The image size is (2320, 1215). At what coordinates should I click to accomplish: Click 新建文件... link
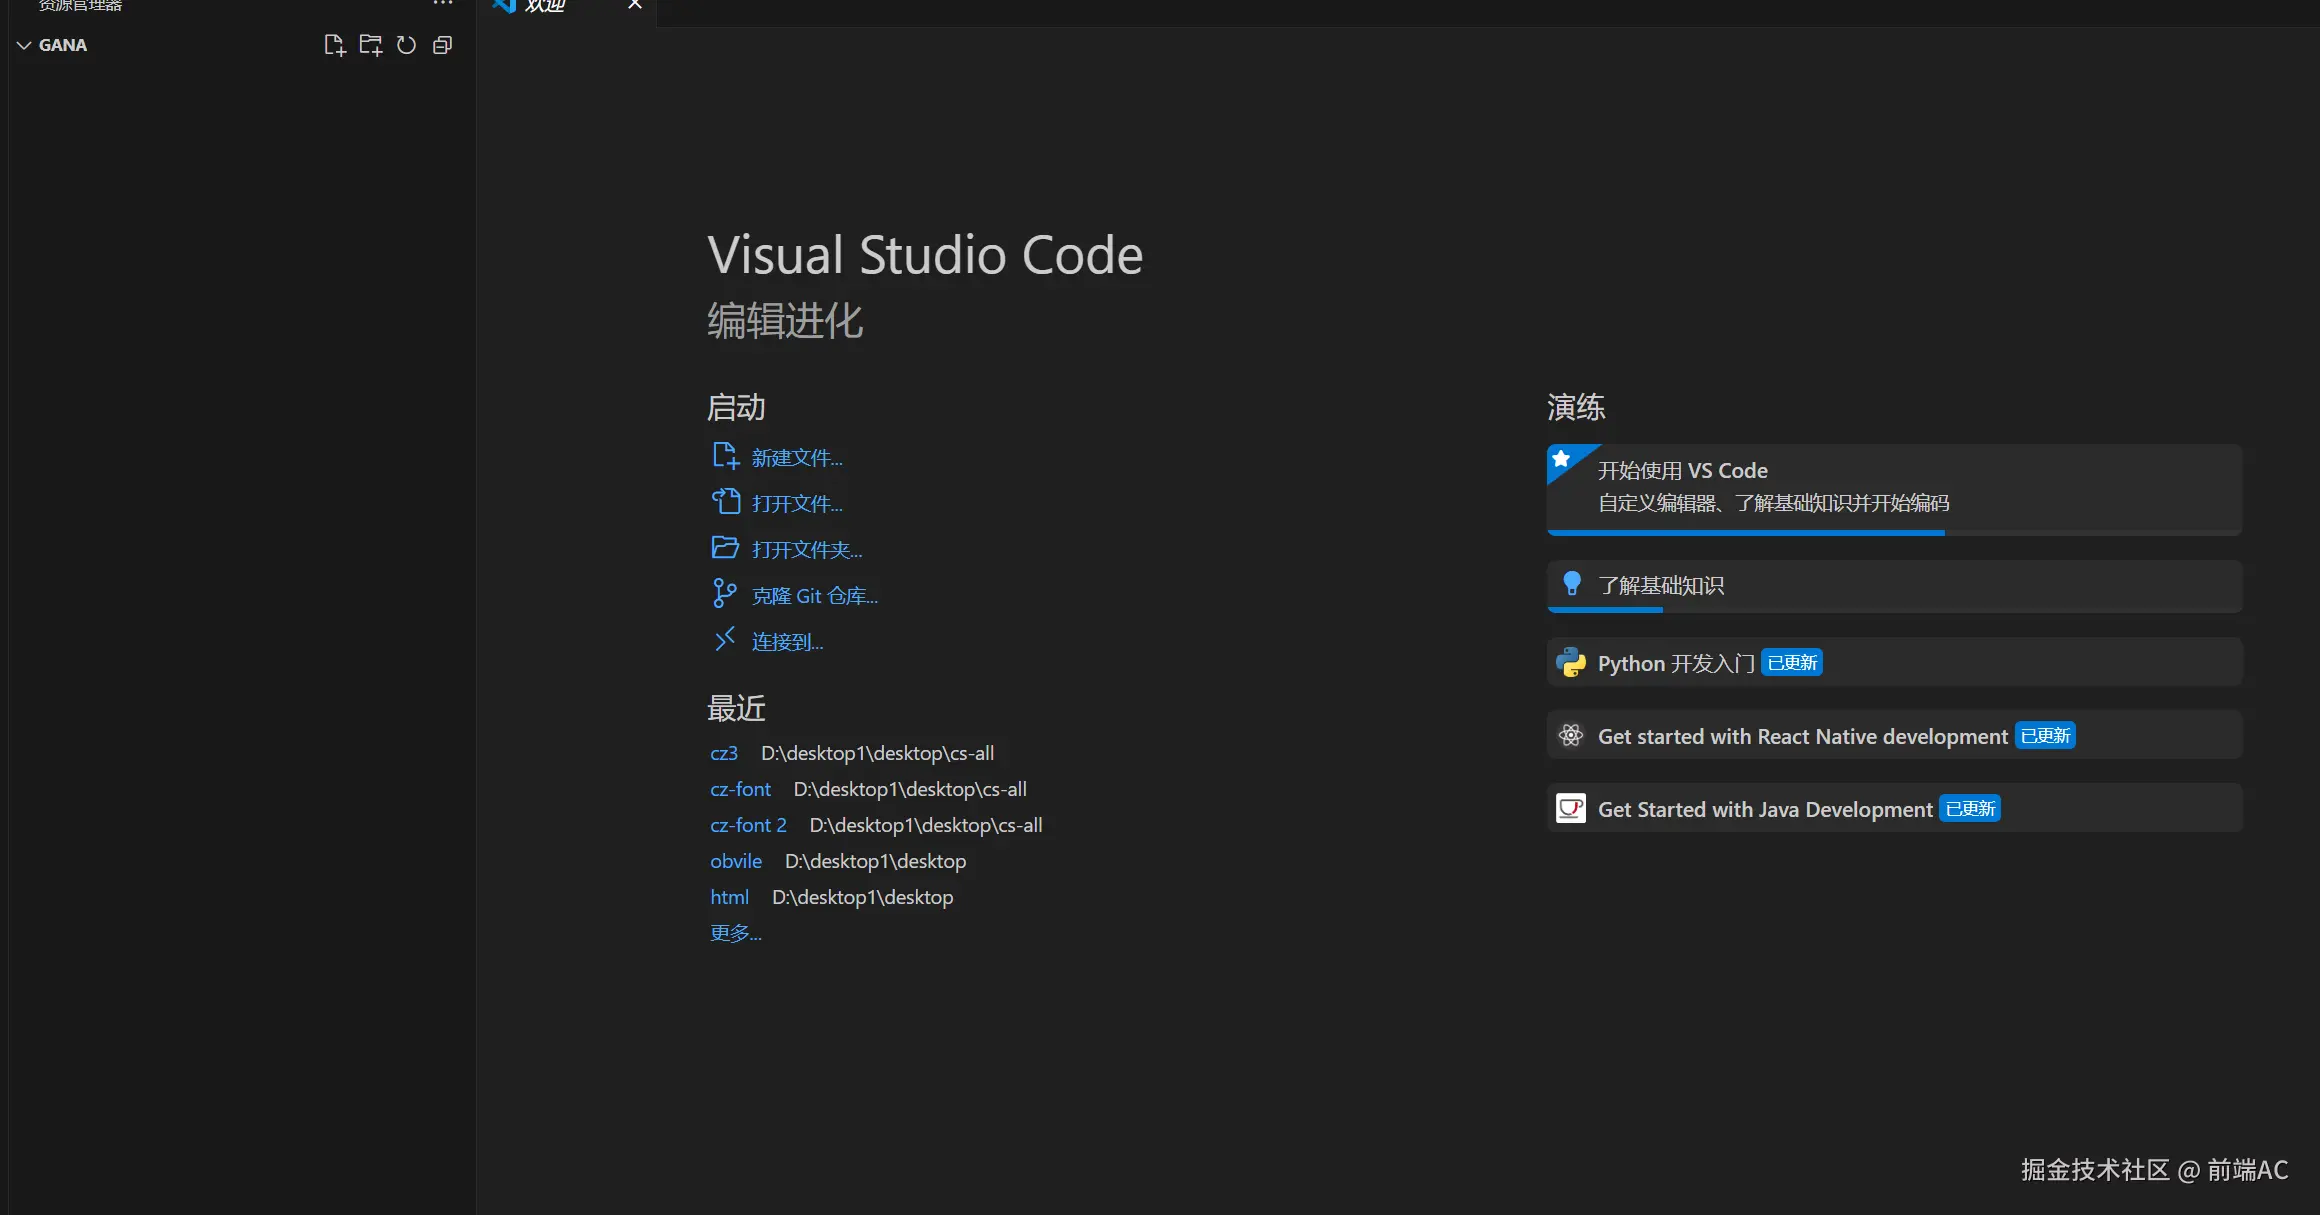tap(796, 458)
